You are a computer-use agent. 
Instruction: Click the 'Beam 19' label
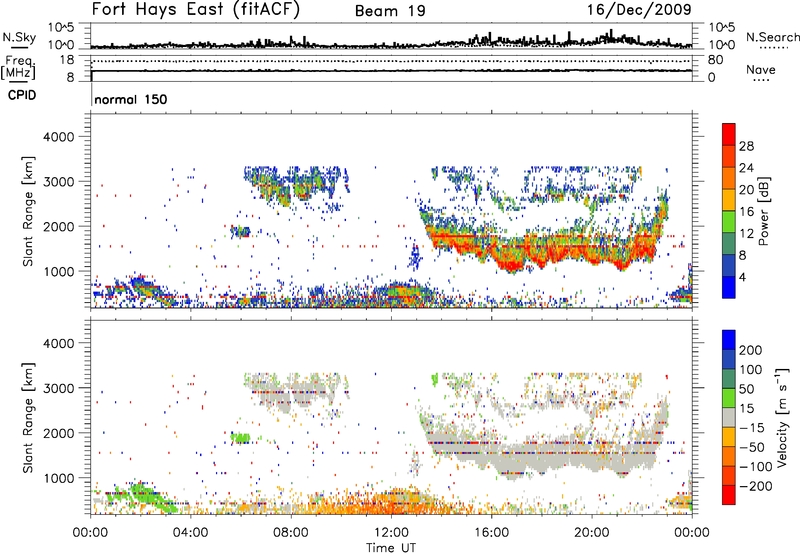tap(390, 11)
